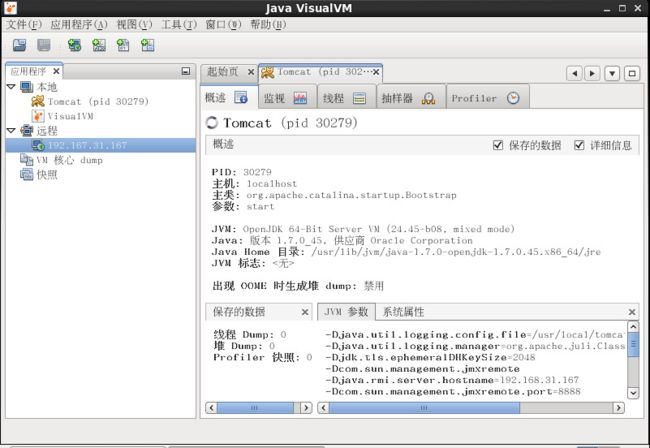Viewport: 650px width, 448px height.
Task: Open the 视图(V) menu
Action: pos(134,24)
